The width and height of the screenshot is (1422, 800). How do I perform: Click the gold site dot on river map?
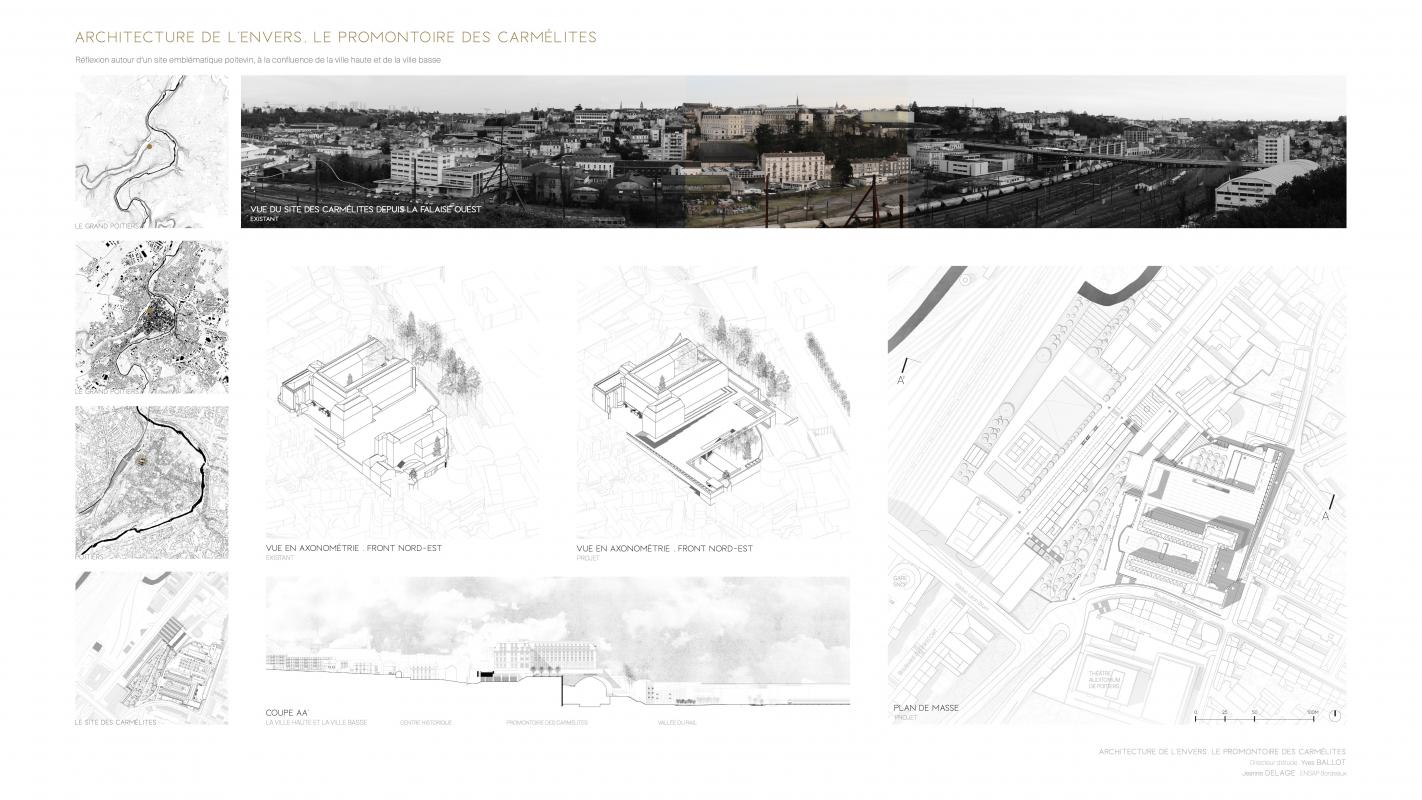[x=148, y=145]
